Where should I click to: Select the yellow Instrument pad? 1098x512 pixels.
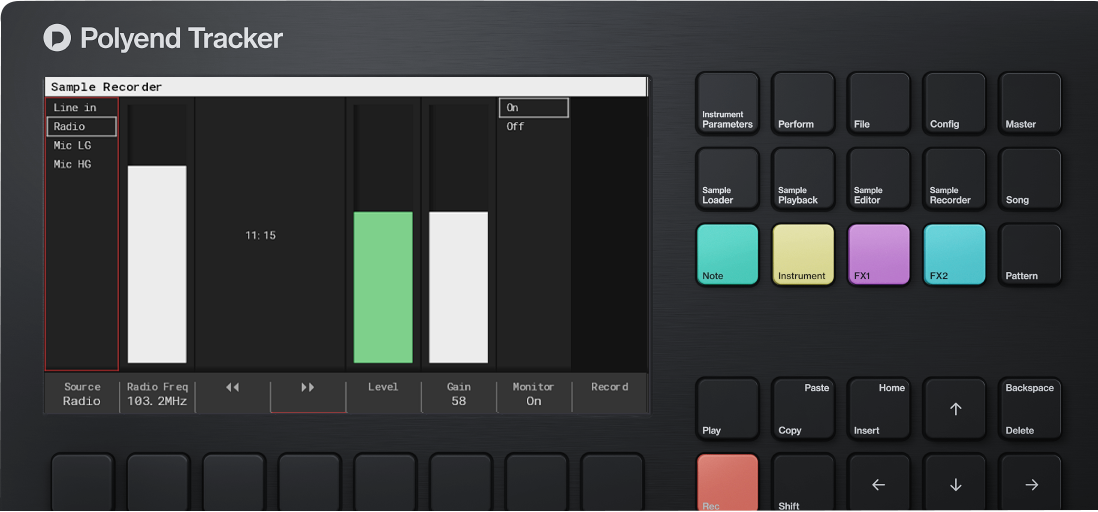point(803,254)
